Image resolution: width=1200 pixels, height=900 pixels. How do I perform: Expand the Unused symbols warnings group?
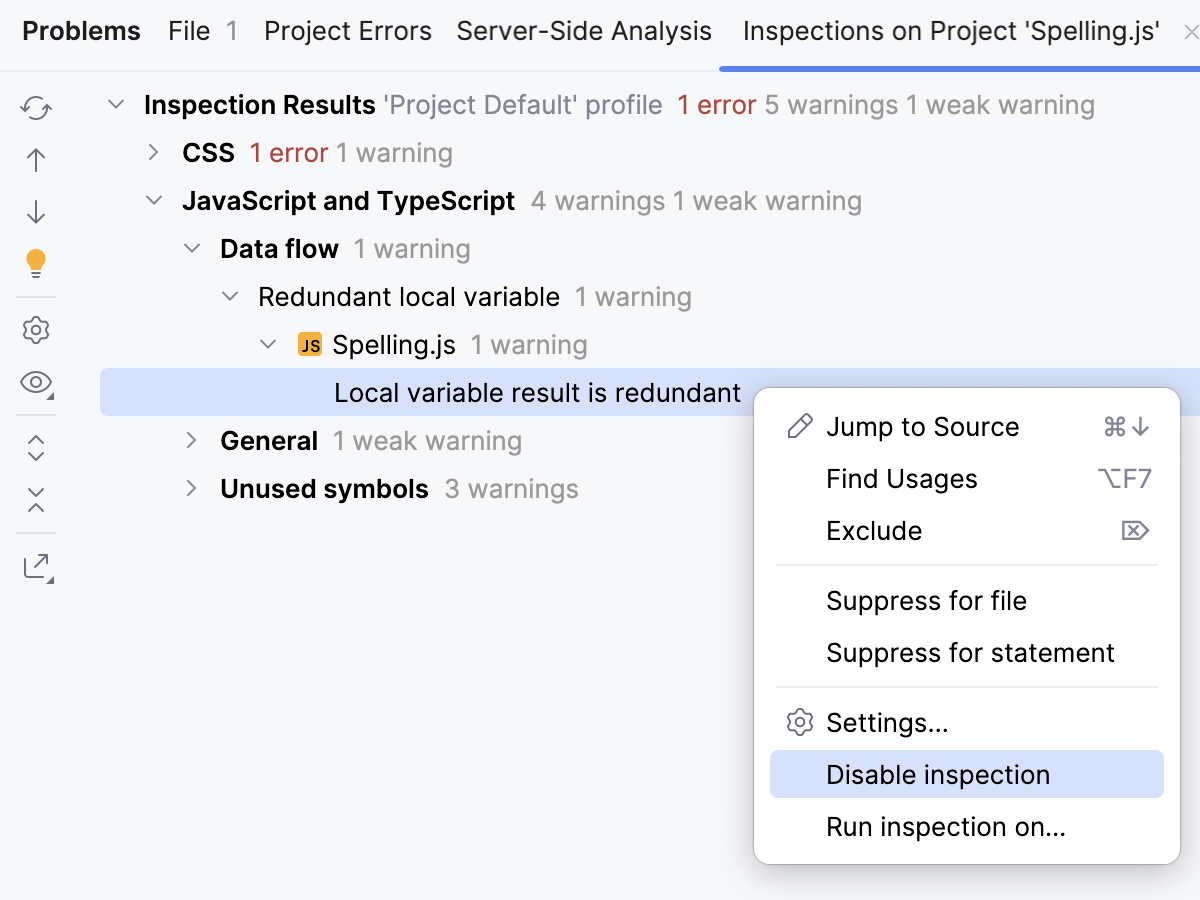click(191, 488)
